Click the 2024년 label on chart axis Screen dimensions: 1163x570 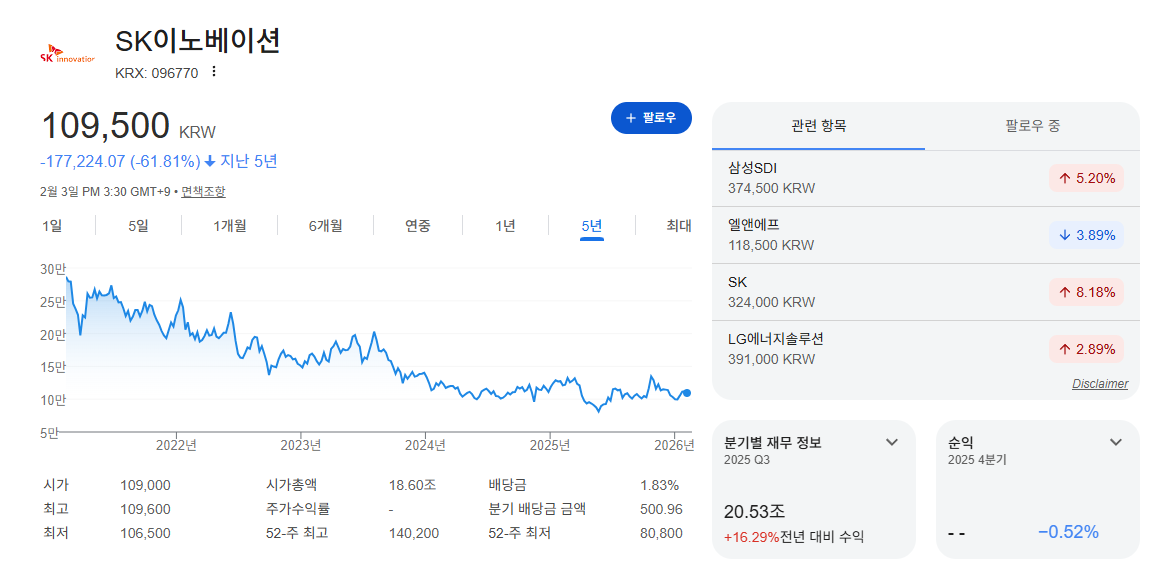[426, 446]
